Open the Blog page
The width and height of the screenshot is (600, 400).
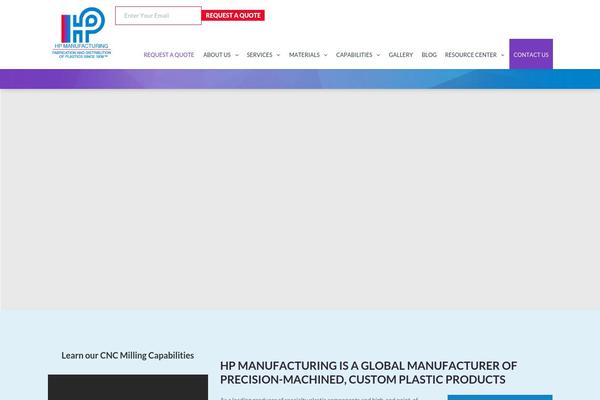429,55
